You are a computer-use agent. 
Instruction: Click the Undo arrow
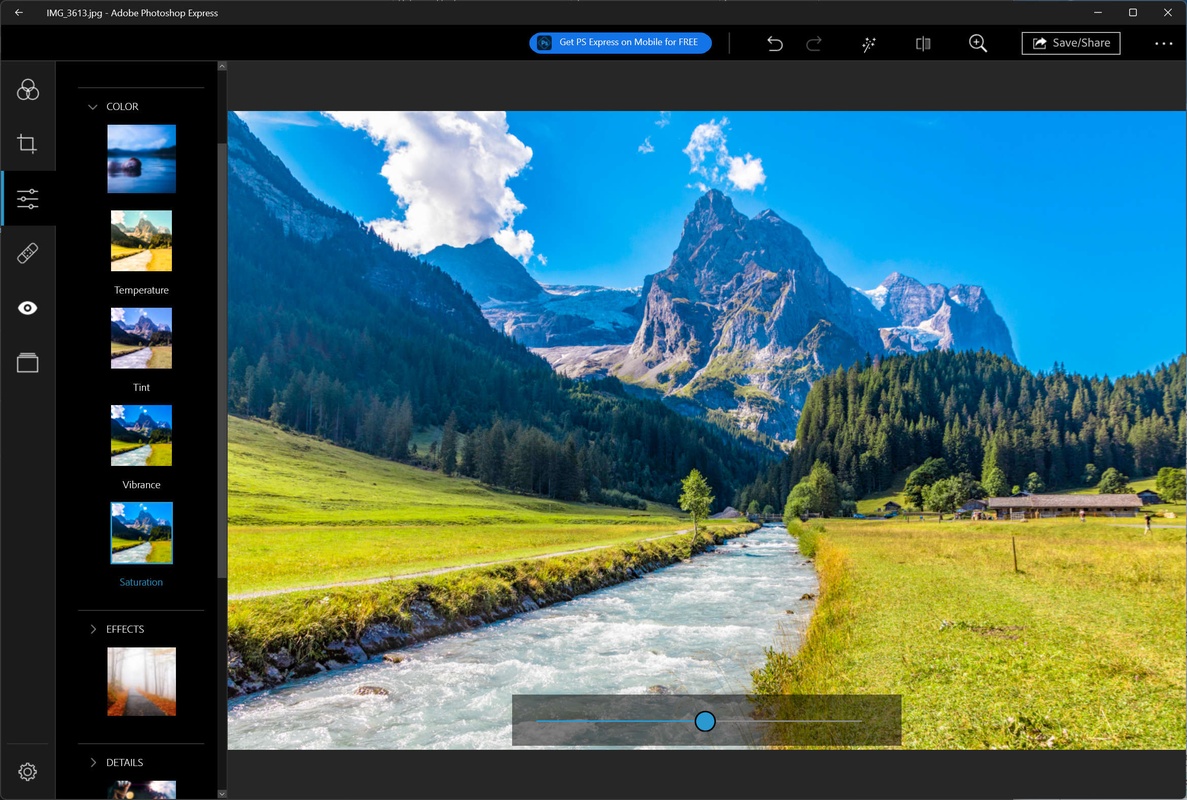click(774, 44)
